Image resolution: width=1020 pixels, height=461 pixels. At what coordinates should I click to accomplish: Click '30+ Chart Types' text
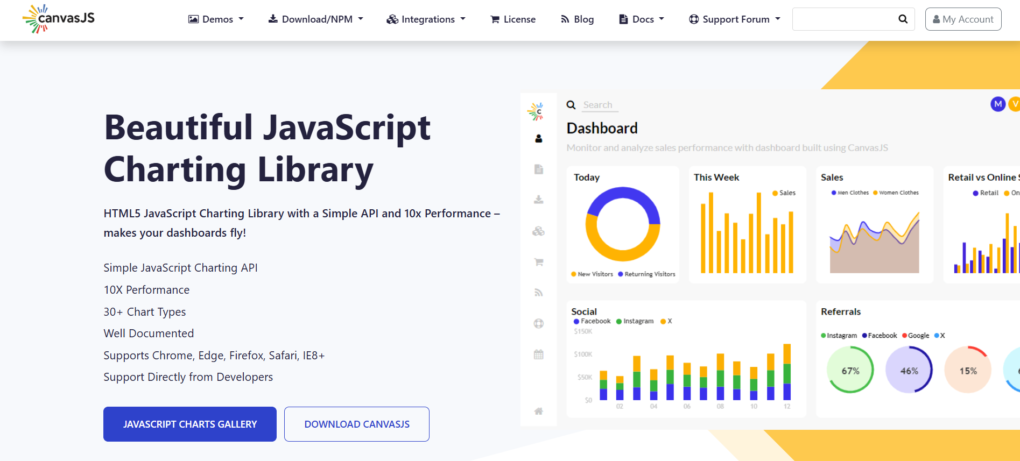point(144,312)
